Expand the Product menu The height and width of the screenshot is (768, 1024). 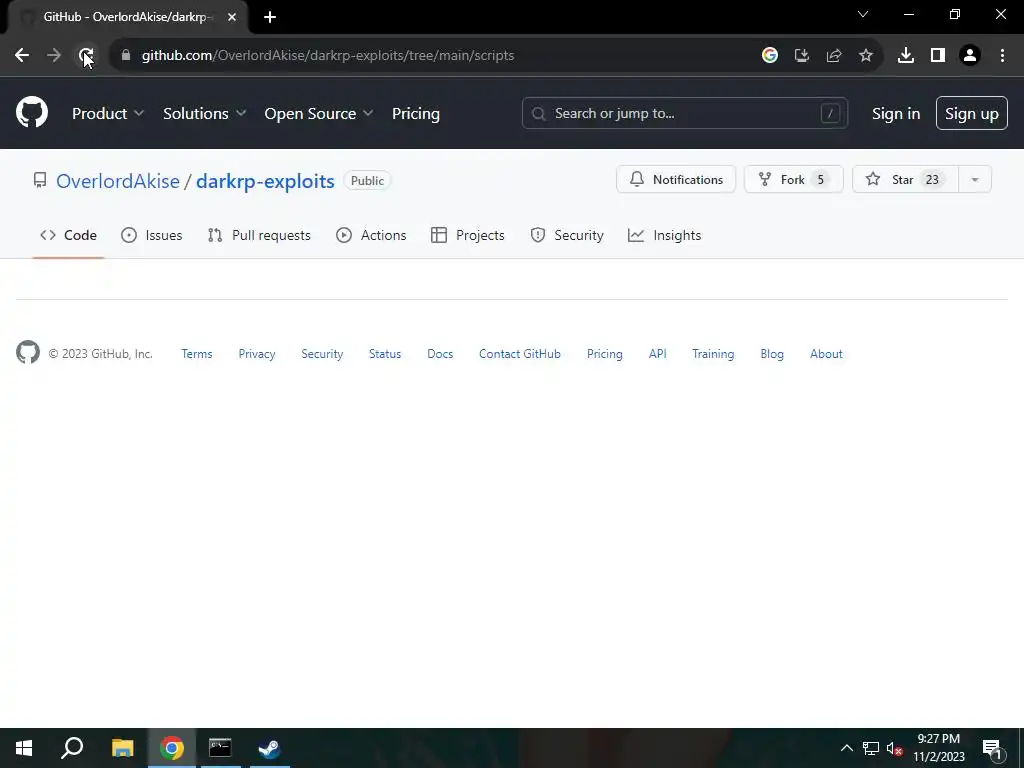(108, 114)
